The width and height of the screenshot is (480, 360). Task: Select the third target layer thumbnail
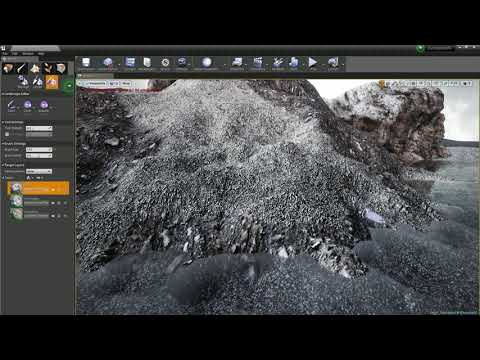coord(16,214)
